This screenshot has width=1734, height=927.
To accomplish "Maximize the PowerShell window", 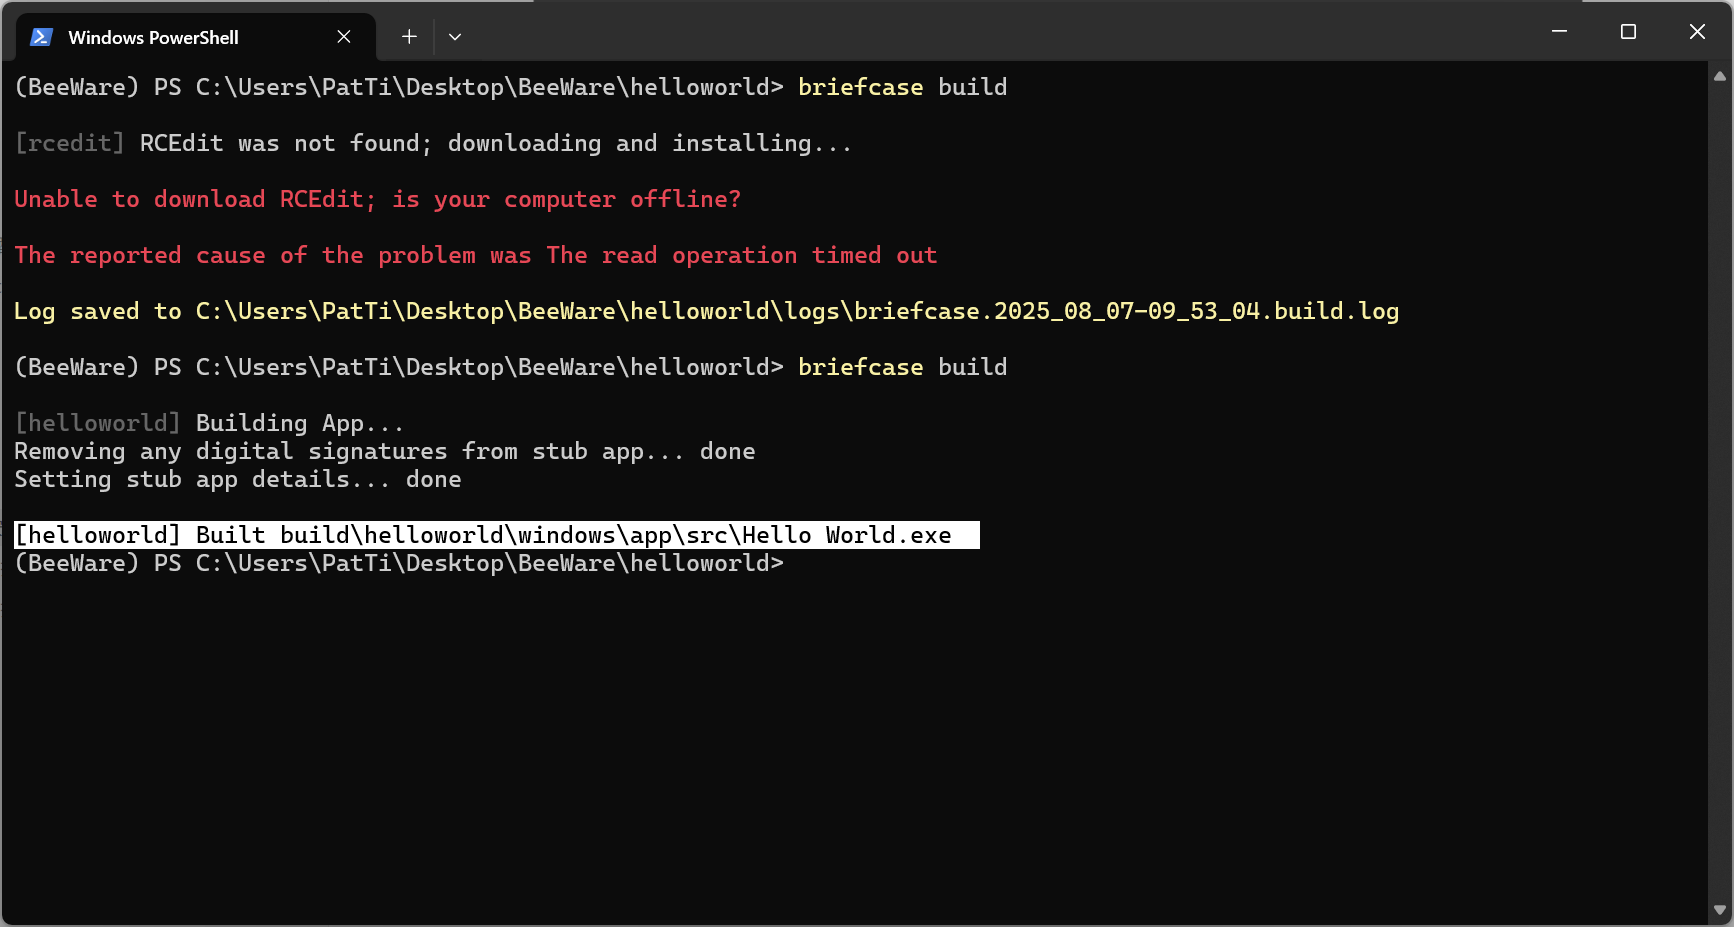I will click(1628, 32).
